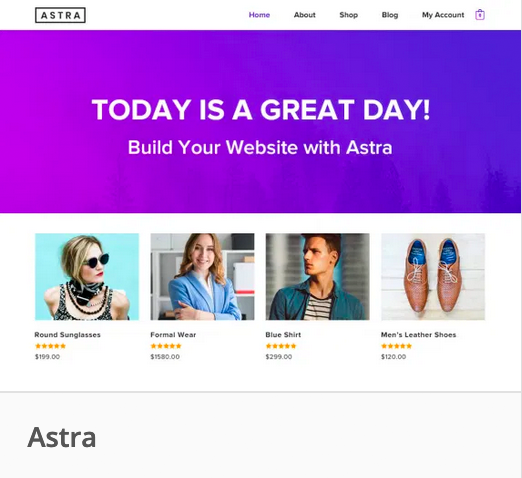
Task: Open the Men's Leather Shoes image
Action: coord(433,277)
